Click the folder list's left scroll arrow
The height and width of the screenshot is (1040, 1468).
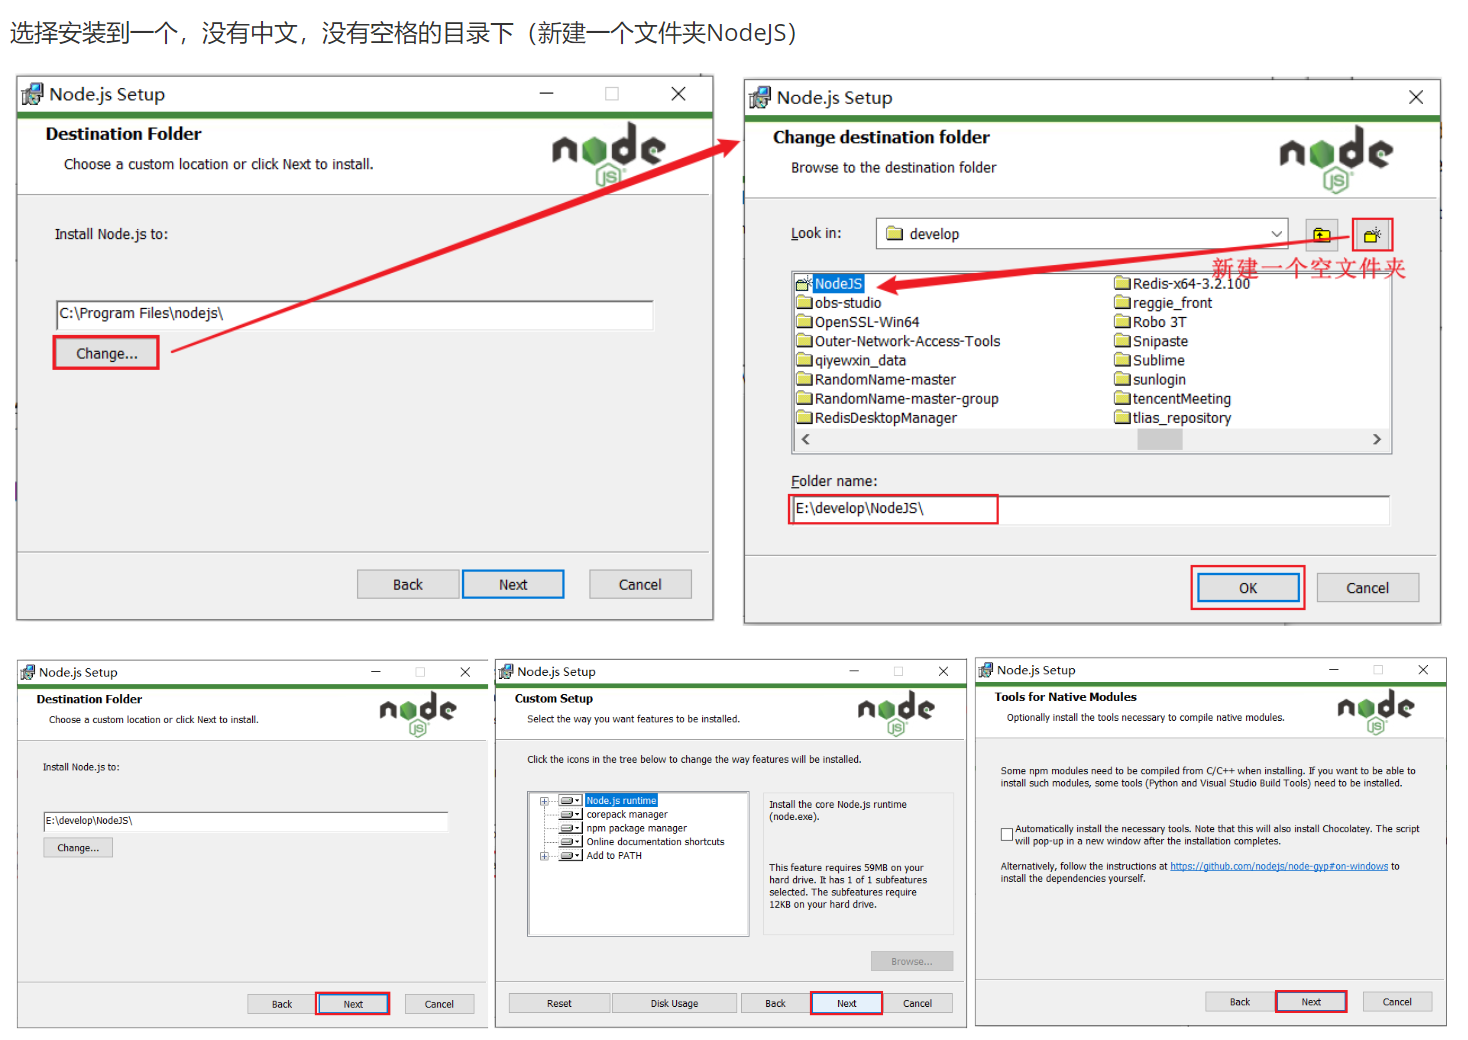[x=806, y=439]
